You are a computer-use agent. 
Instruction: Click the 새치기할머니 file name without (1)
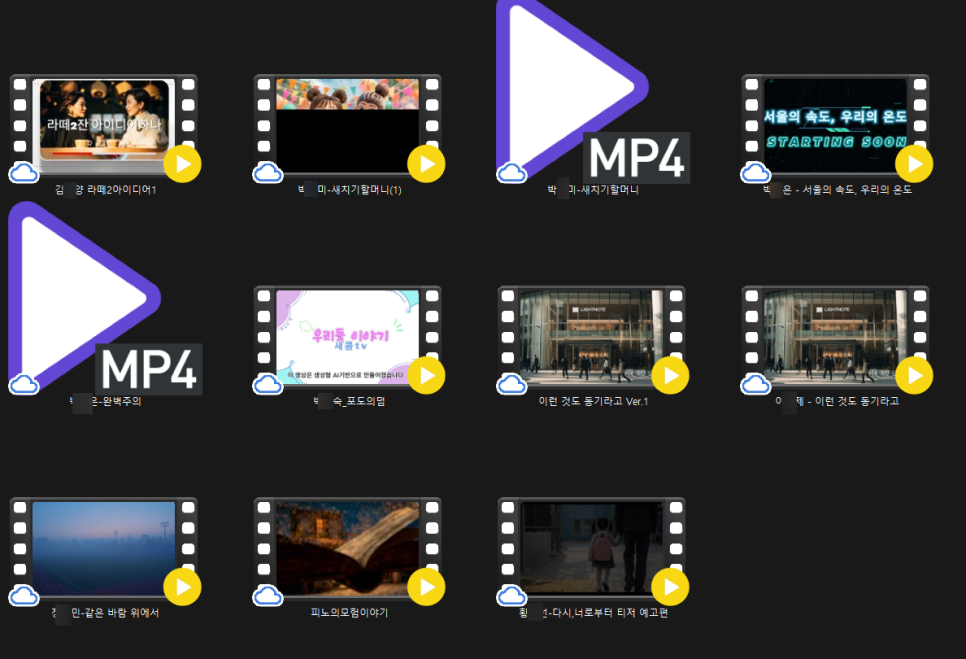point(593,190)
